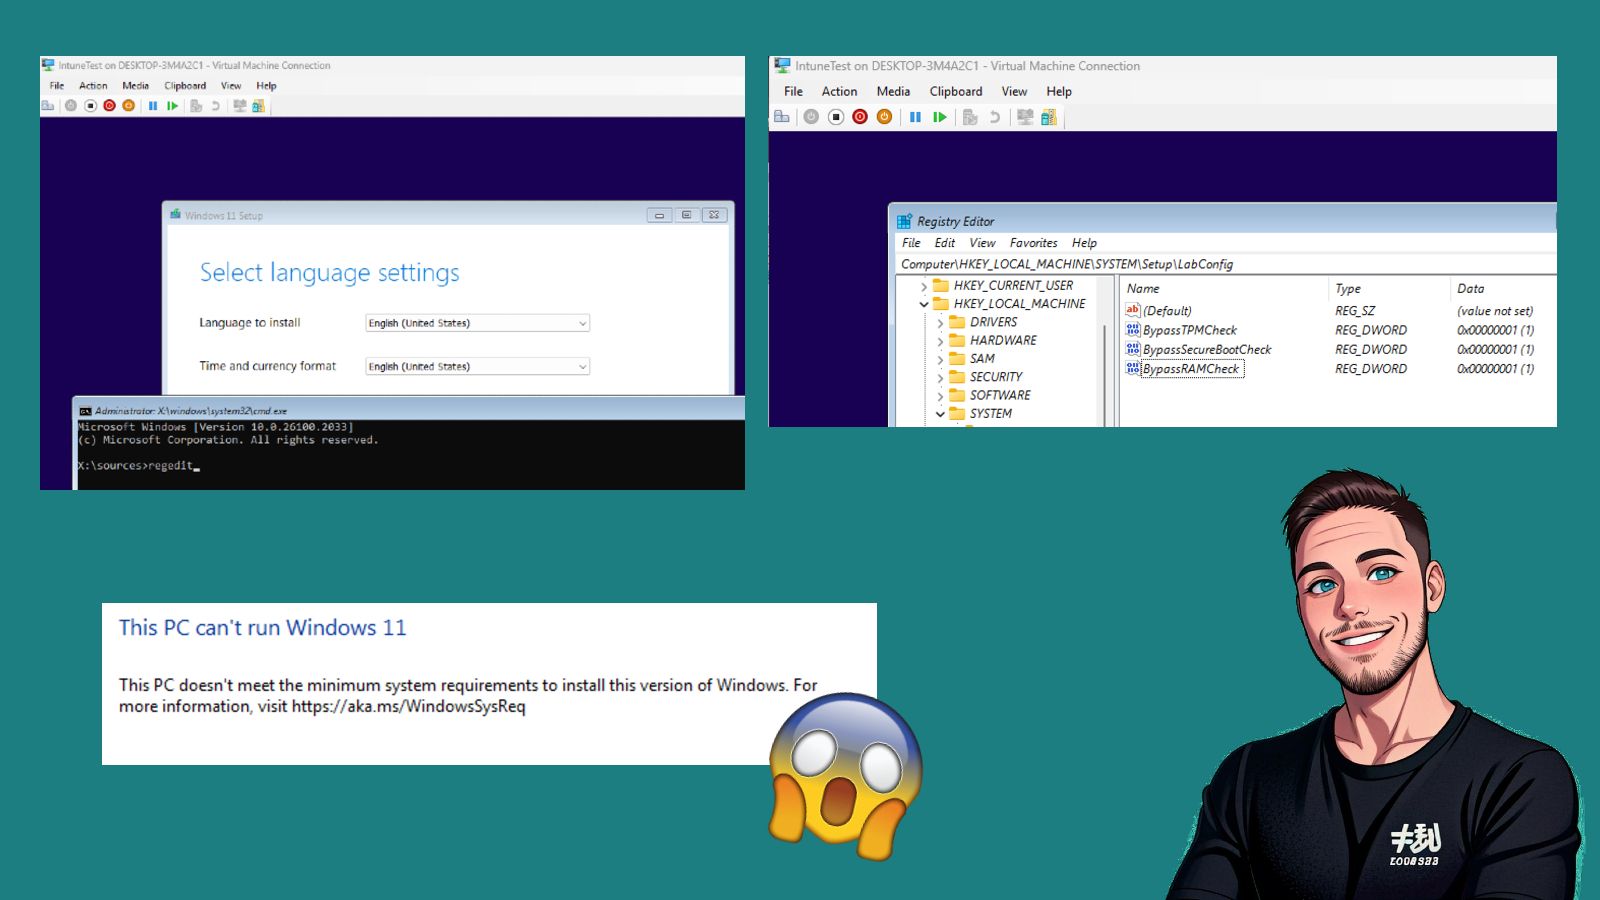
Task: Click blue Pause icon in Windows 11 Setup VM window
Action: pos(153,106)
